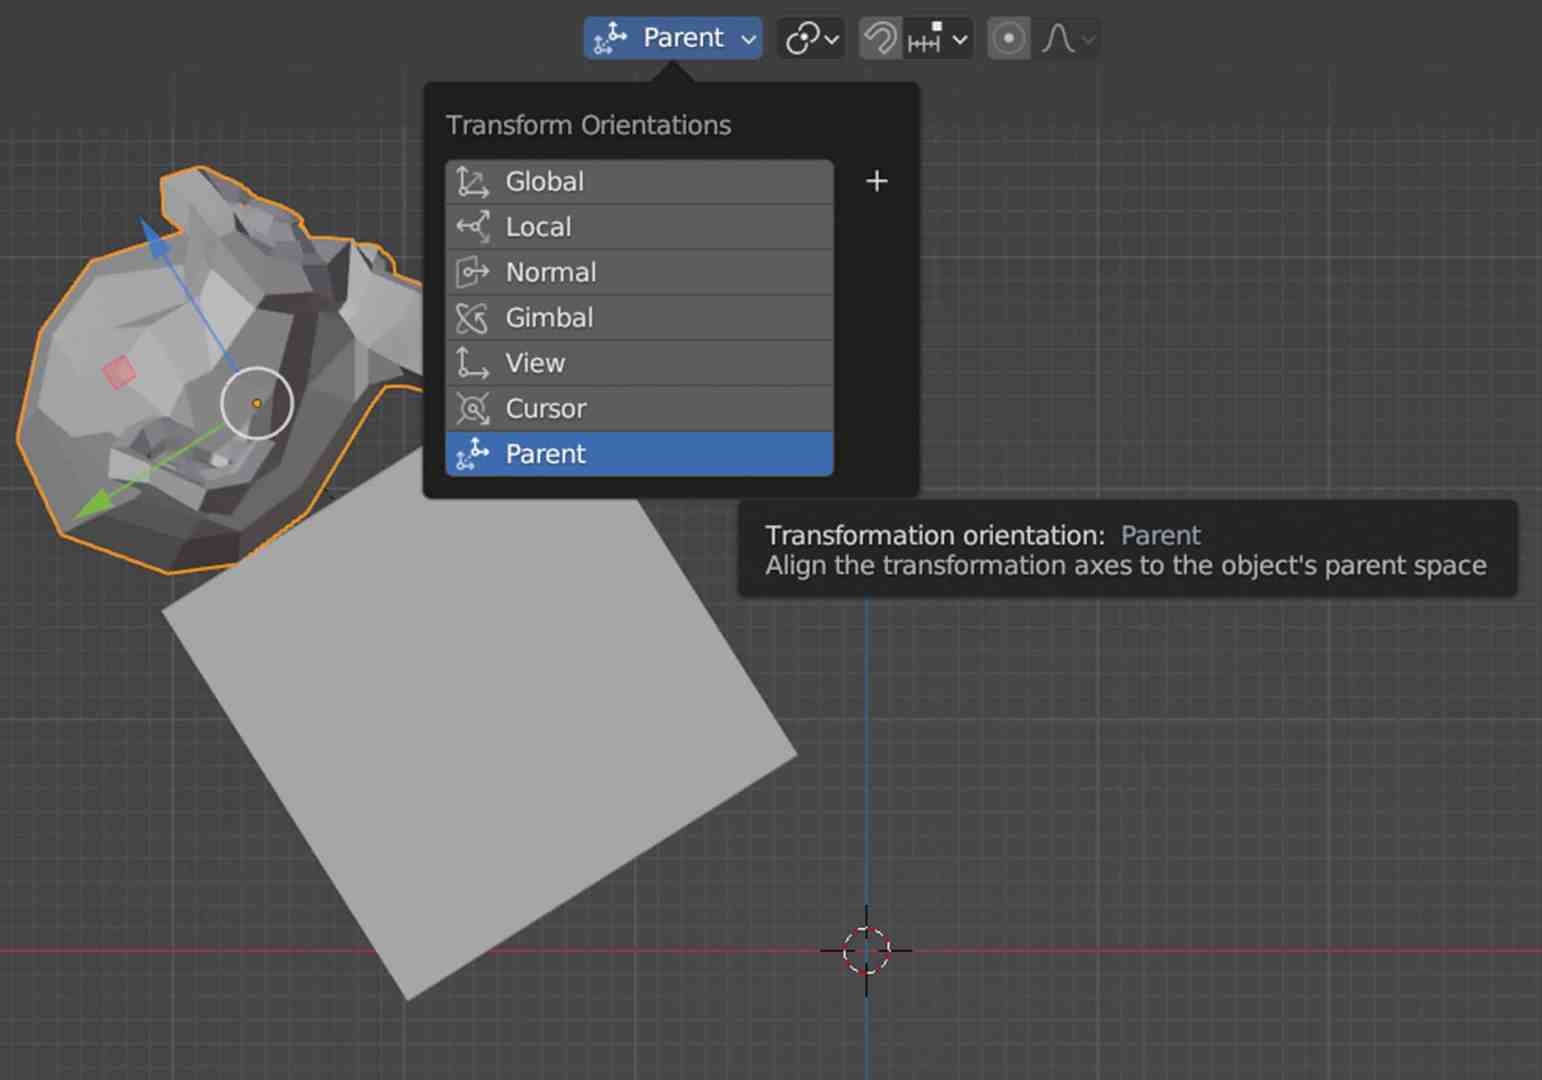Screen dimensions: 1542x1080
Task: Click the Gimbal orientation icon
Action: click(471, 317)
